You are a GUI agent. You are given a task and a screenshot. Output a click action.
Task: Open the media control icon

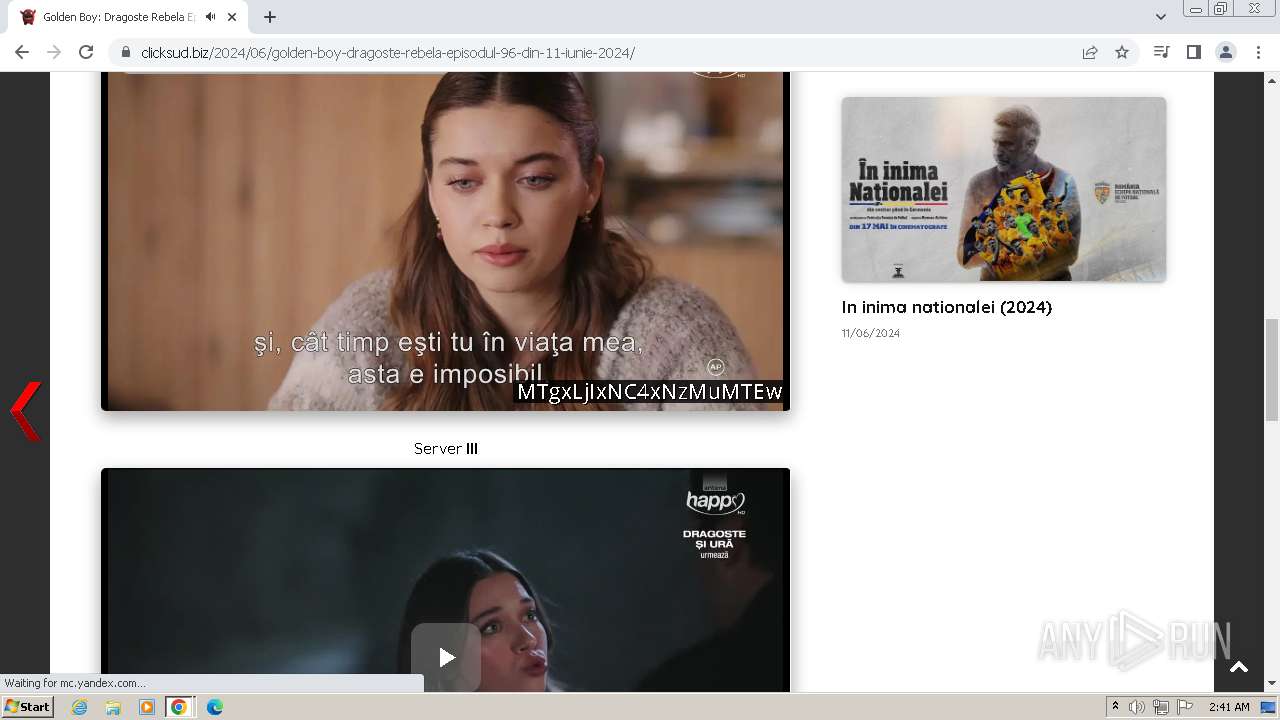pyautogui.click(x=1161, y=52)
